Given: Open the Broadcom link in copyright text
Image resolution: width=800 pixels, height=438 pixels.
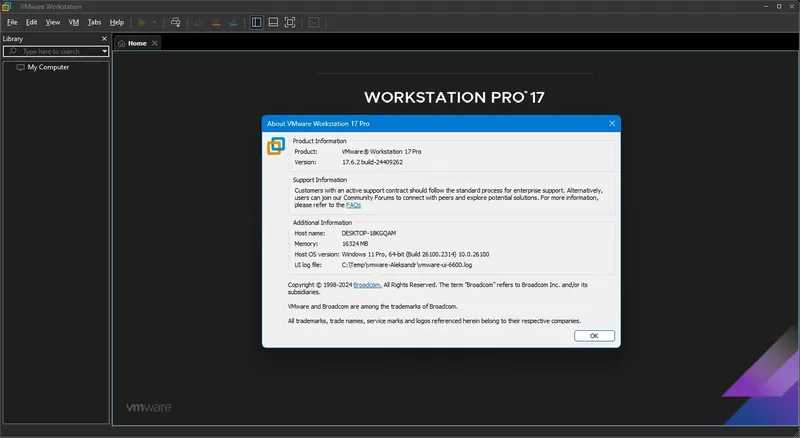Looking at the screenshot, I should click(367, 285).
